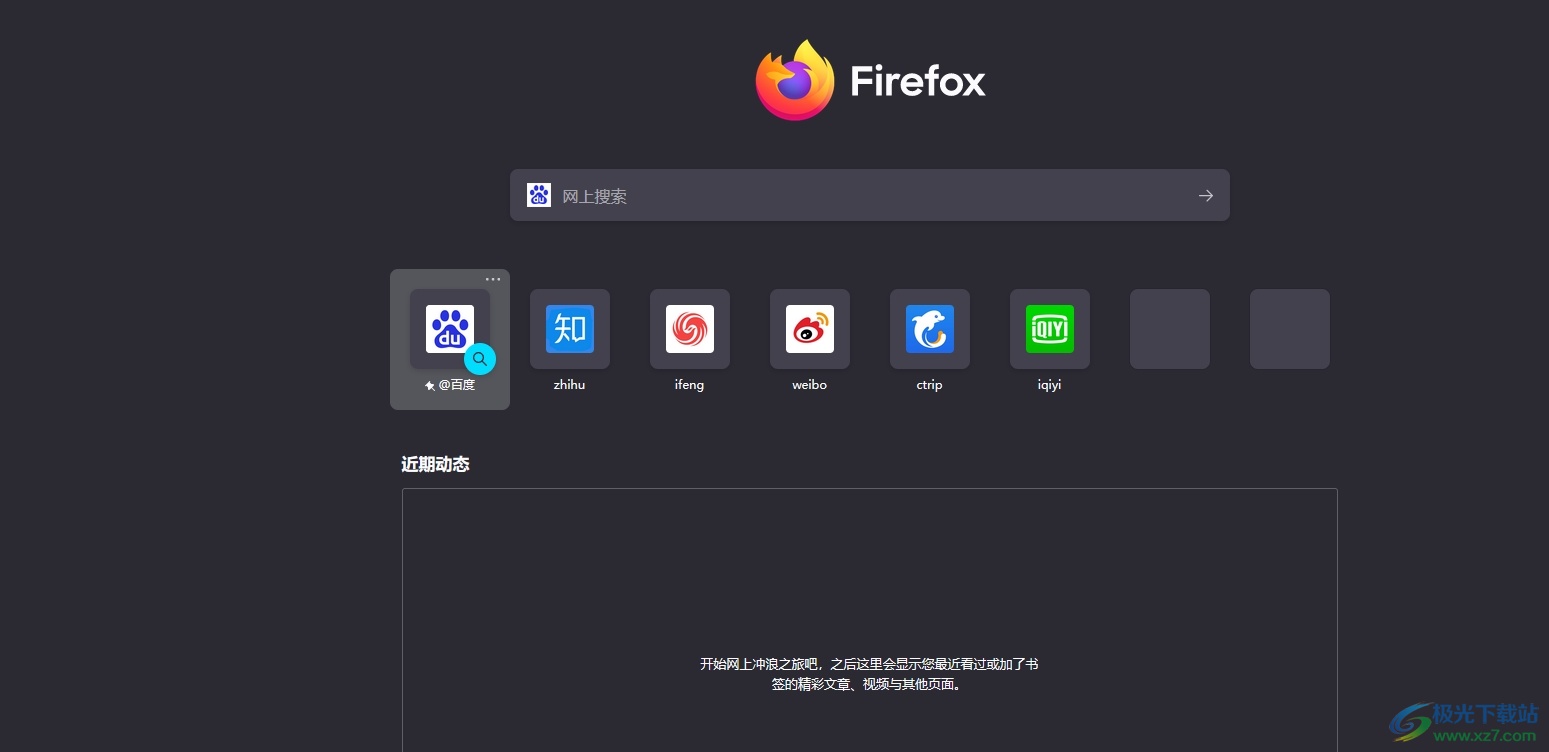
Task: Click the last empty shortcut tile
Action: pyautogui.click(x=1290, y=329)
